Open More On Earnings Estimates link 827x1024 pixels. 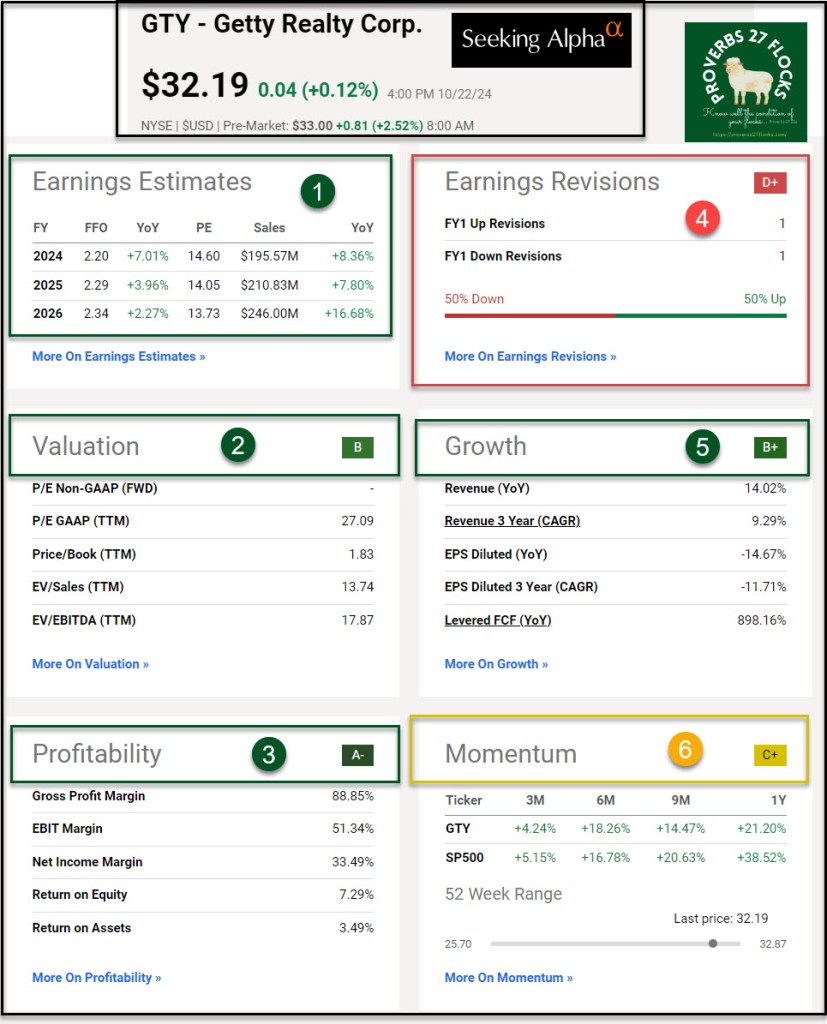(118, 356)
